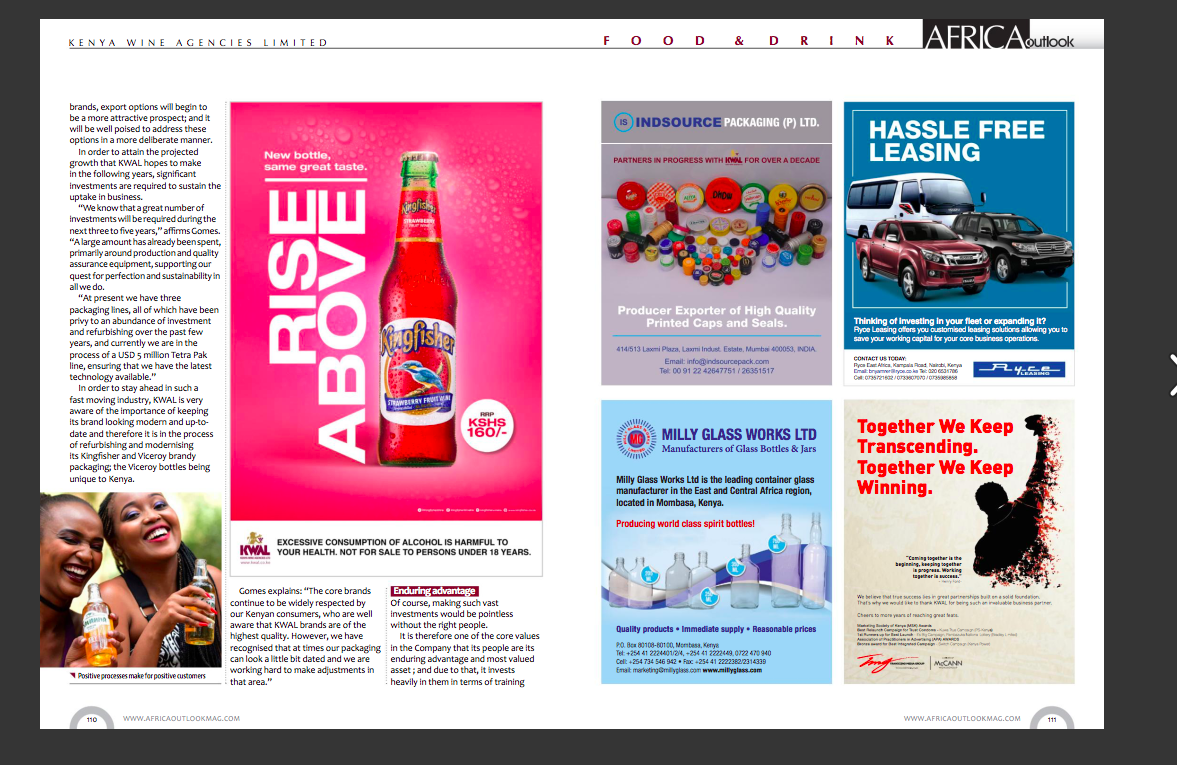Open the www.millyglass.com website link

coord(732,670)
